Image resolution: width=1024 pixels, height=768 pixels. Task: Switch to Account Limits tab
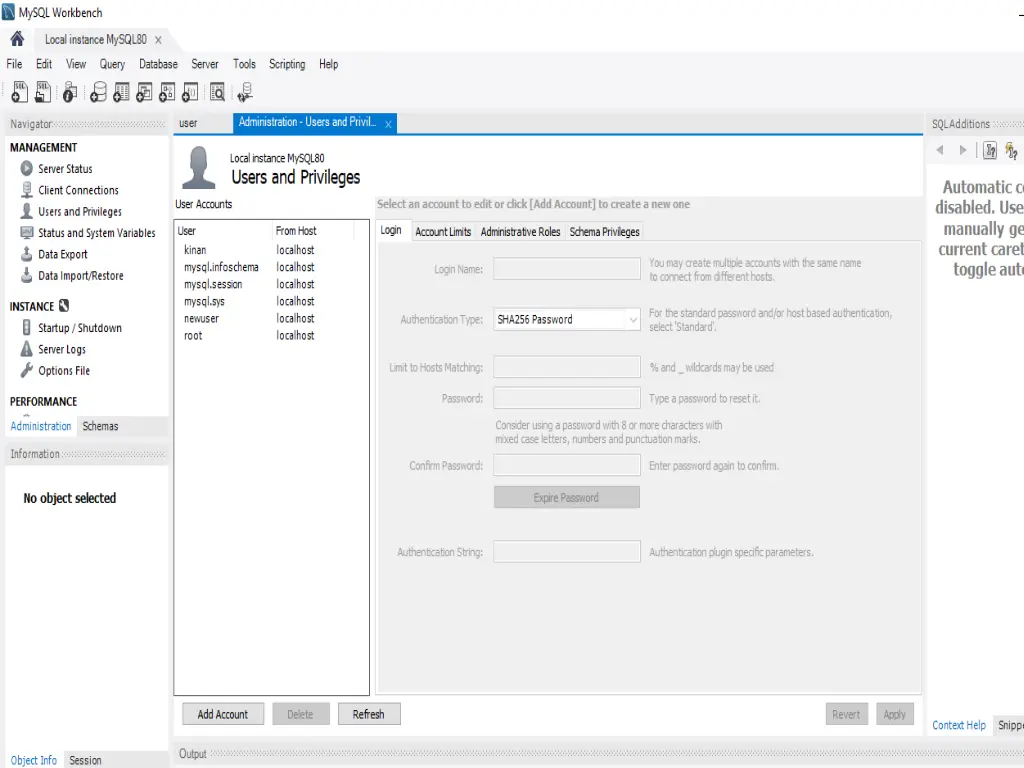pos(443,231)
